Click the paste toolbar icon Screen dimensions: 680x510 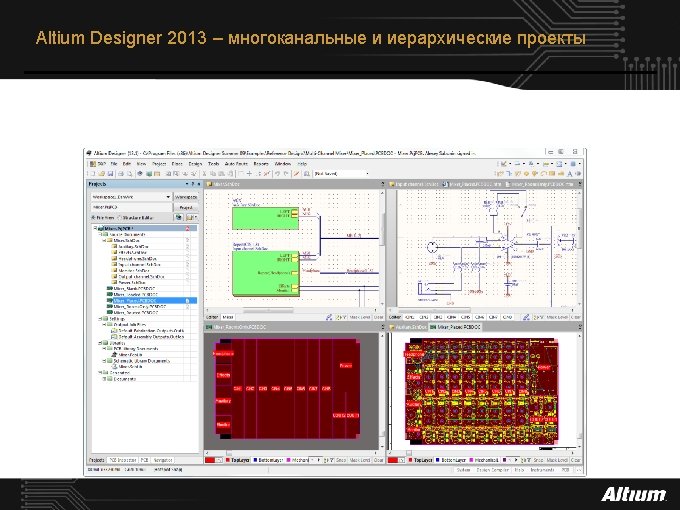(221, 174)
